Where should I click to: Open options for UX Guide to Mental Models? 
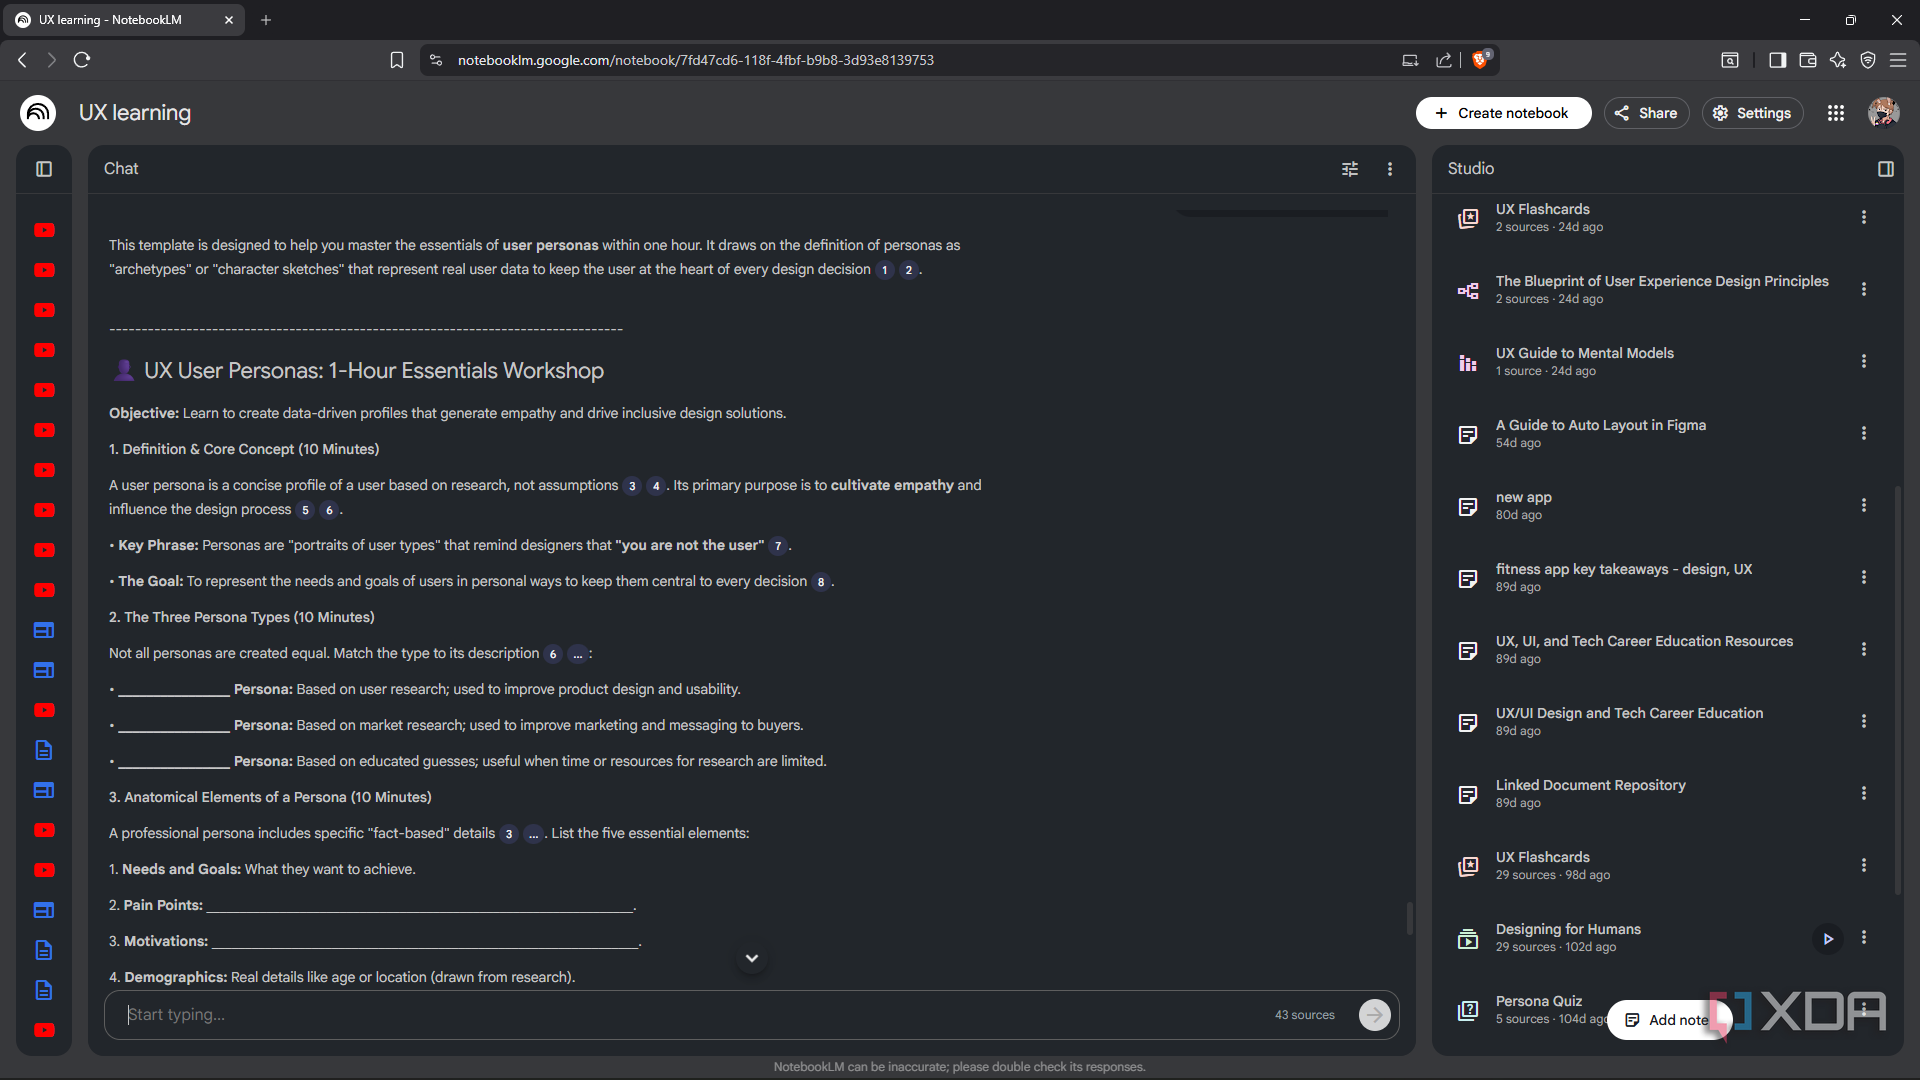pyautogui.click(x=1864, y=361)
